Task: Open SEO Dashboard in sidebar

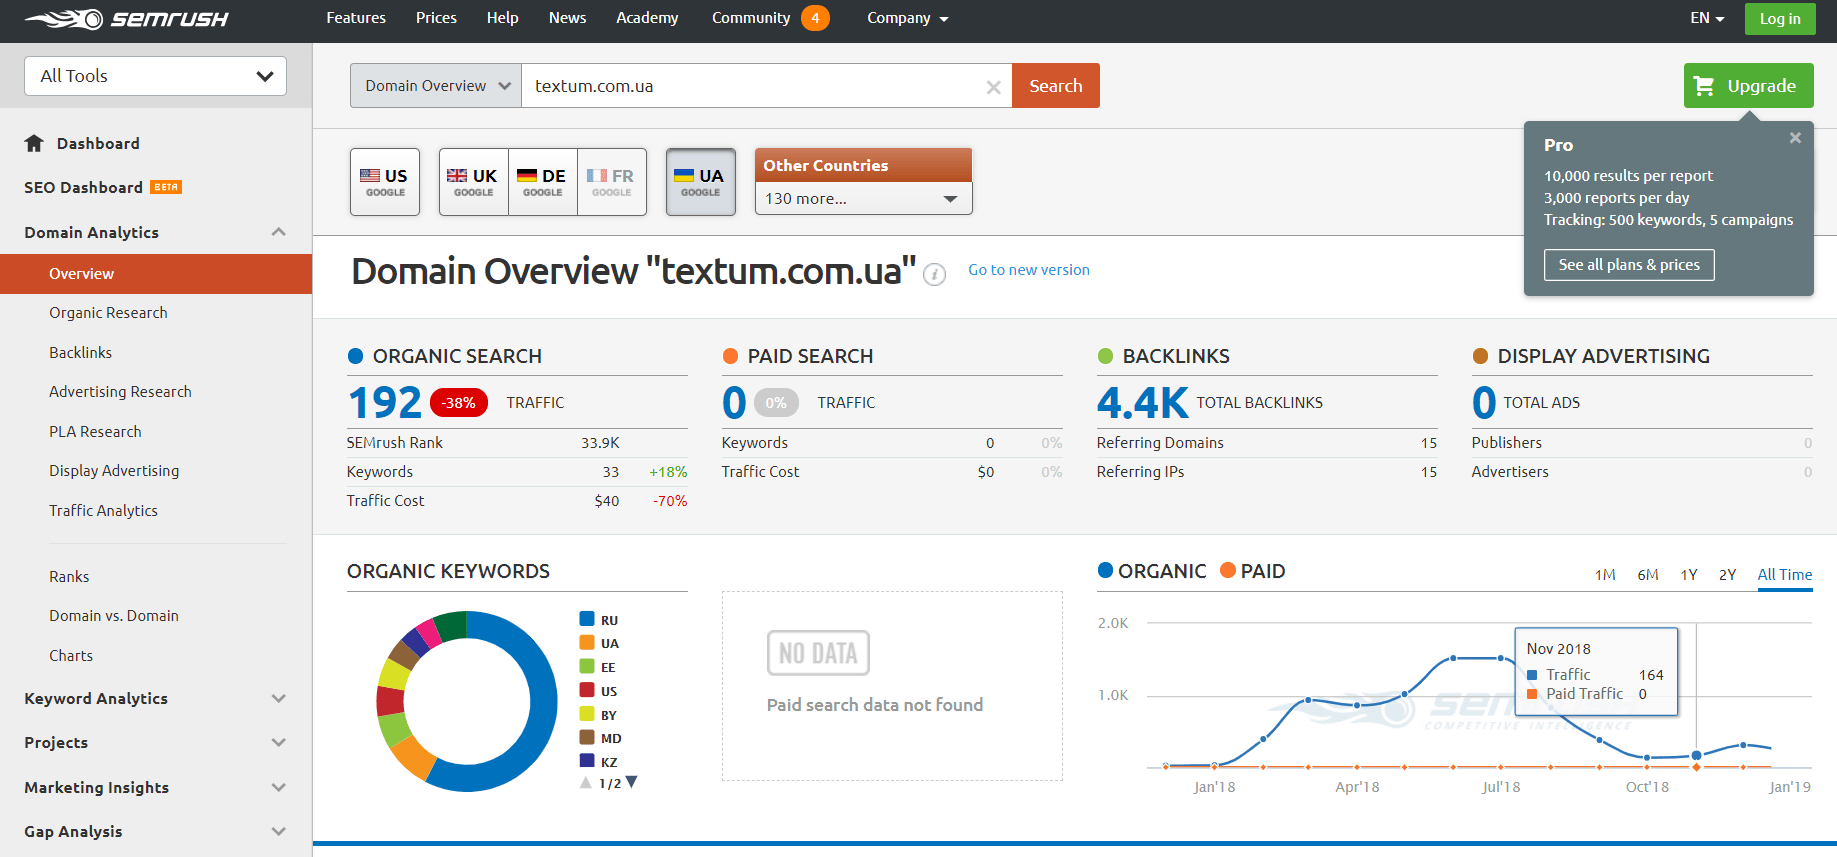Action: point(83,187)
